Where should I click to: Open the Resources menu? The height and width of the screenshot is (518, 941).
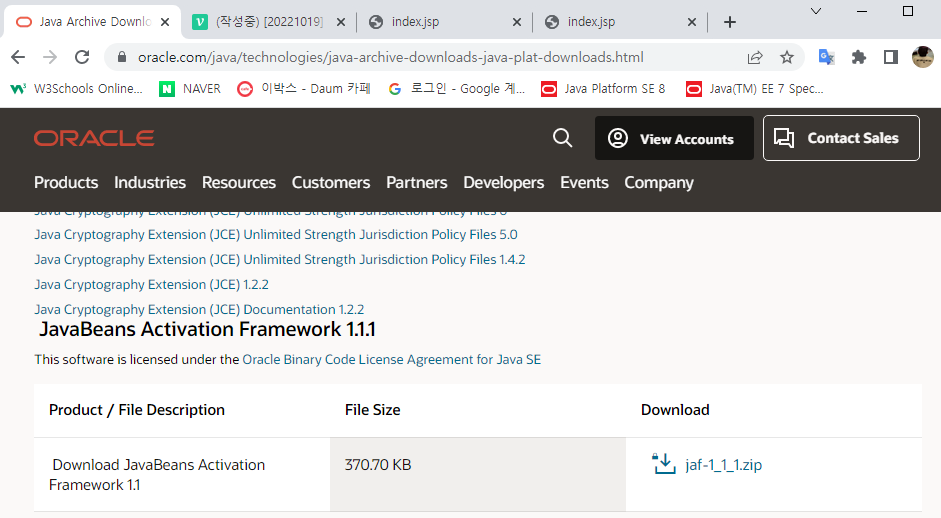239,182
